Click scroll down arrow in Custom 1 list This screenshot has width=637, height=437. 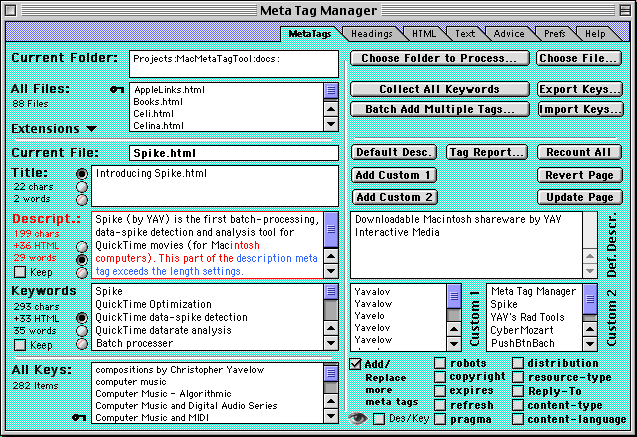(454, 344)
